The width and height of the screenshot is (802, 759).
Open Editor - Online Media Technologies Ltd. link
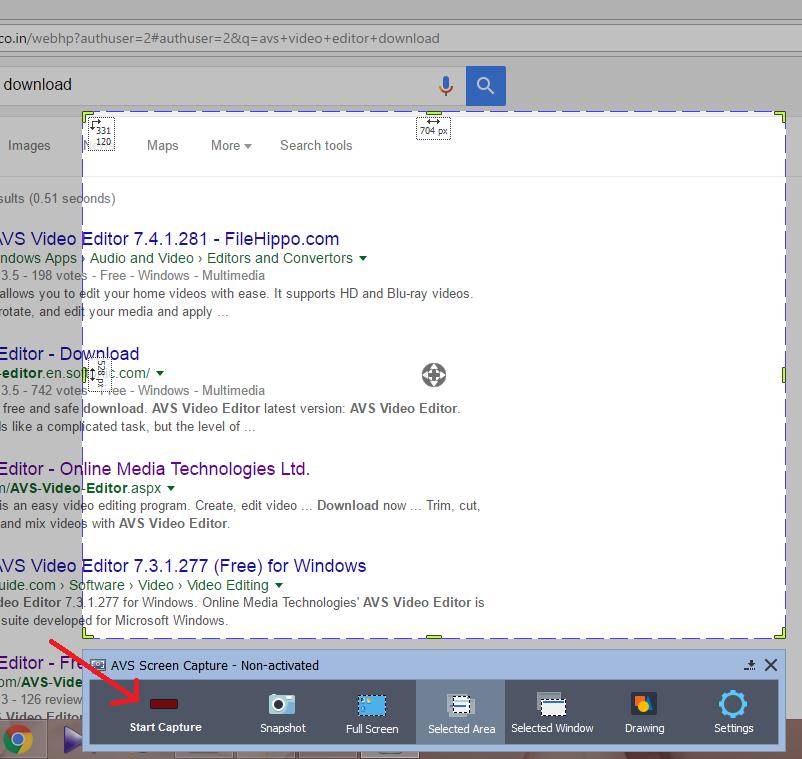pos(154,469)
